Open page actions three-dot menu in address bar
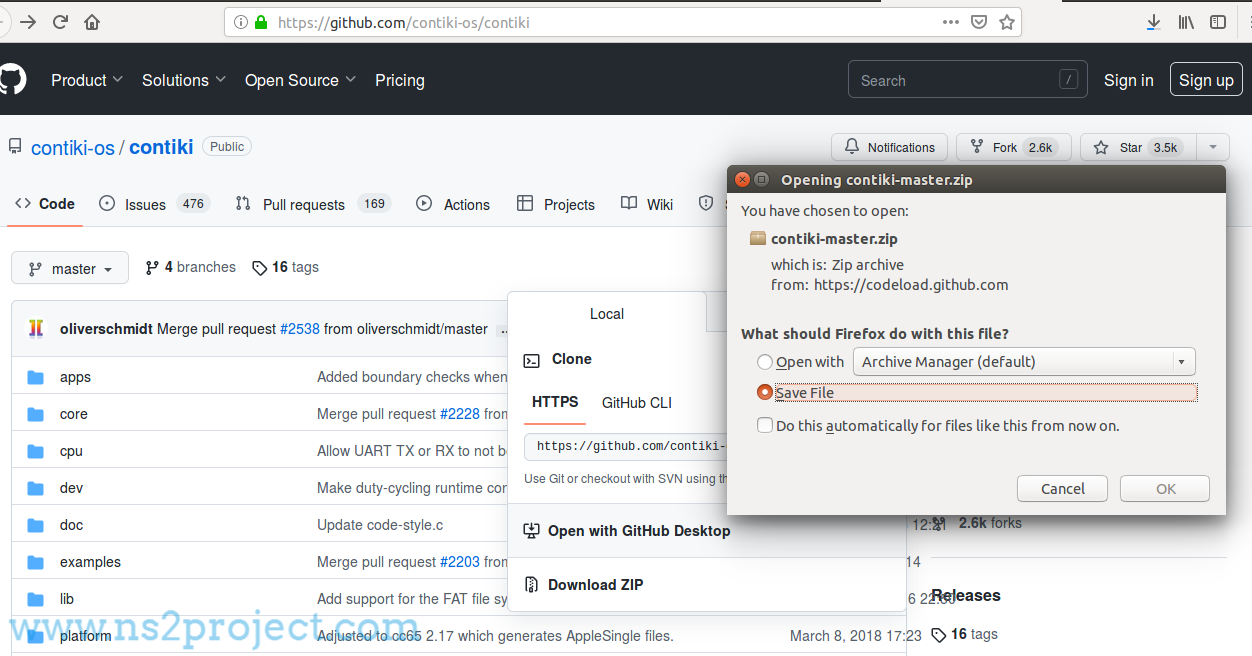This screenshot has height=656, width=1252. tap(950, 21)
